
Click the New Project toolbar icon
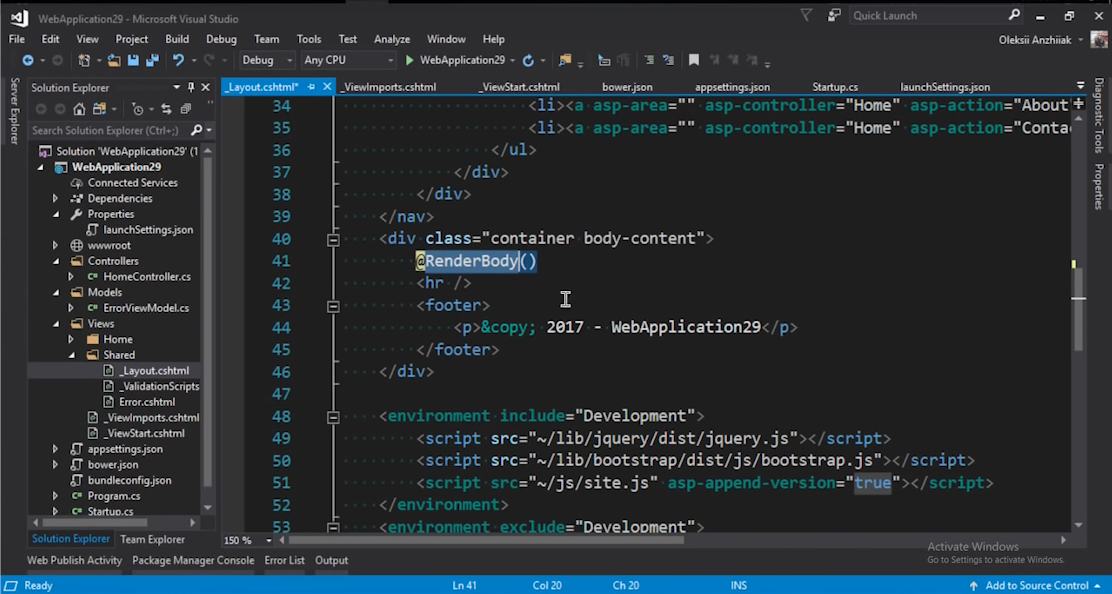pos(84,61)
